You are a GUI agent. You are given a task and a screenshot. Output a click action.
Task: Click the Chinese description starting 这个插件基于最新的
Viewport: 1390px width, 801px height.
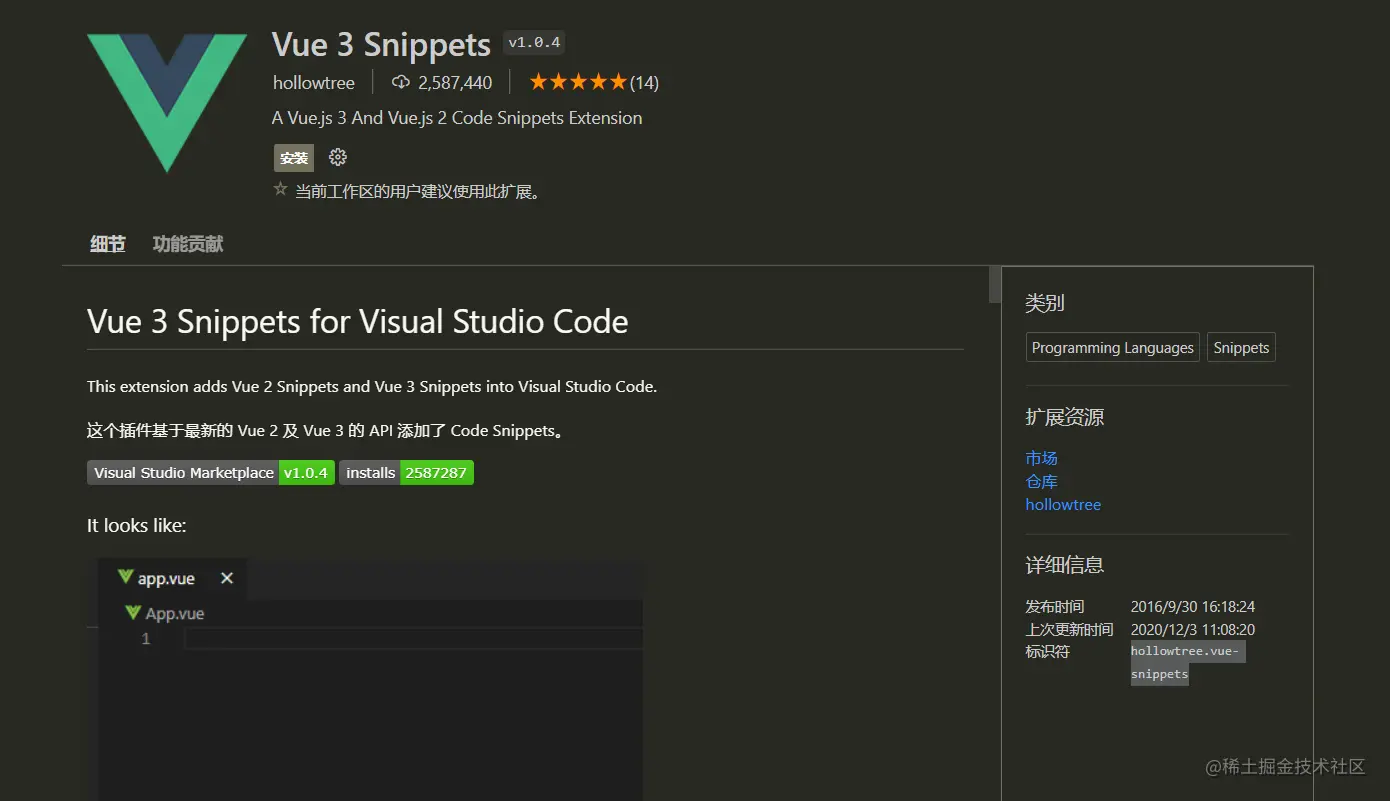(326, 431)
